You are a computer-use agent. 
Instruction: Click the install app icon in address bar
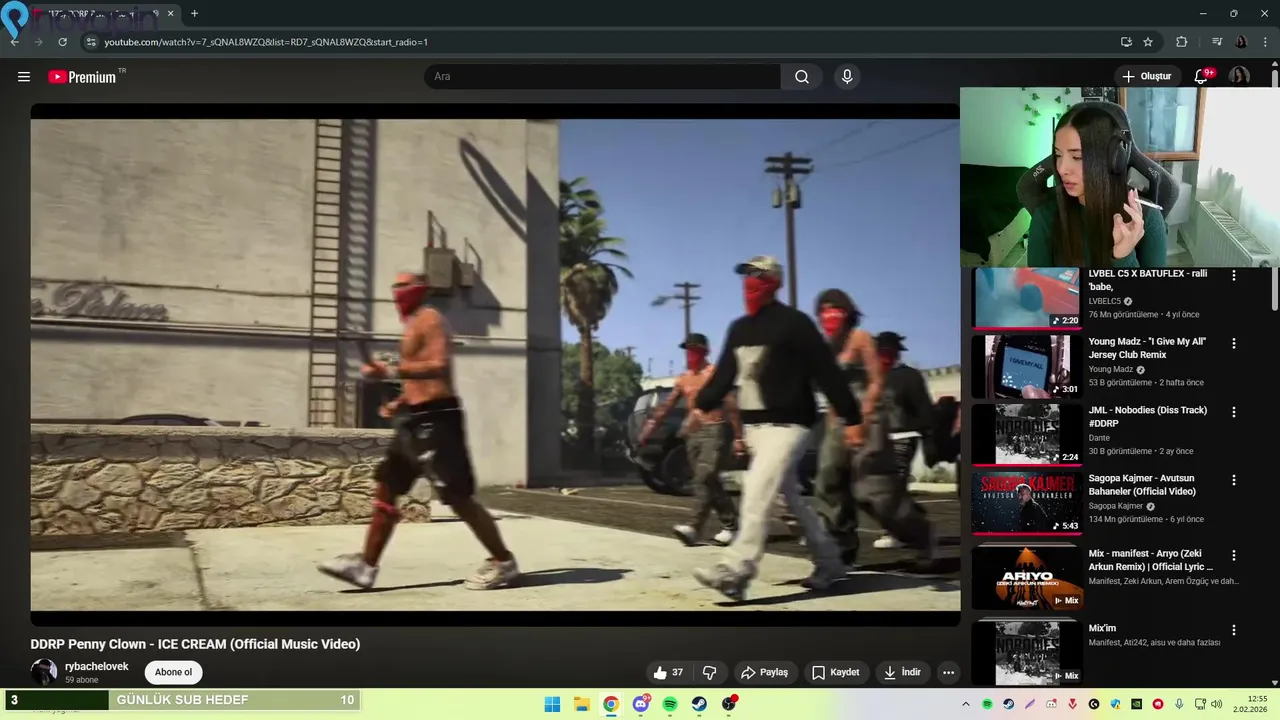coord(1126,42)
